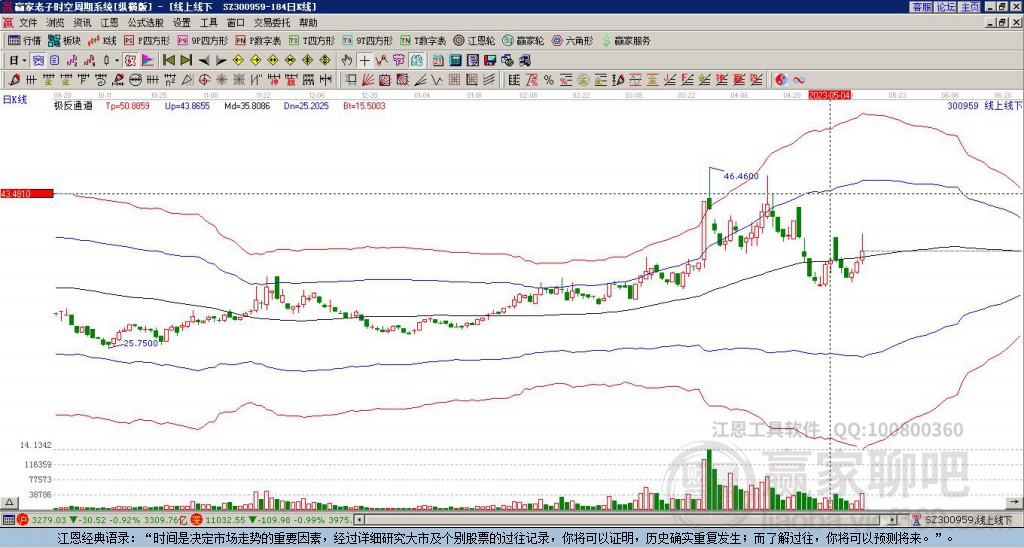Open the 窗口 menu
This screenshot has height=548, width=1024.
coord(236,23)
